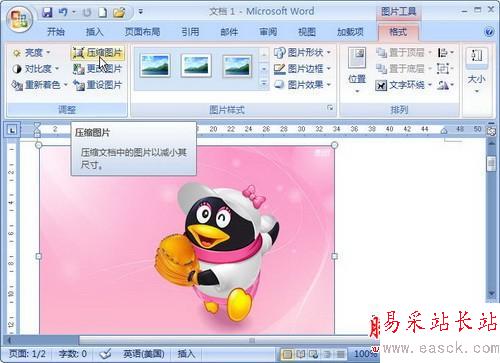Viewport: 500px width, 363px height.
Task: Customize the quick access toolbar
Action: tap(141, 12)
